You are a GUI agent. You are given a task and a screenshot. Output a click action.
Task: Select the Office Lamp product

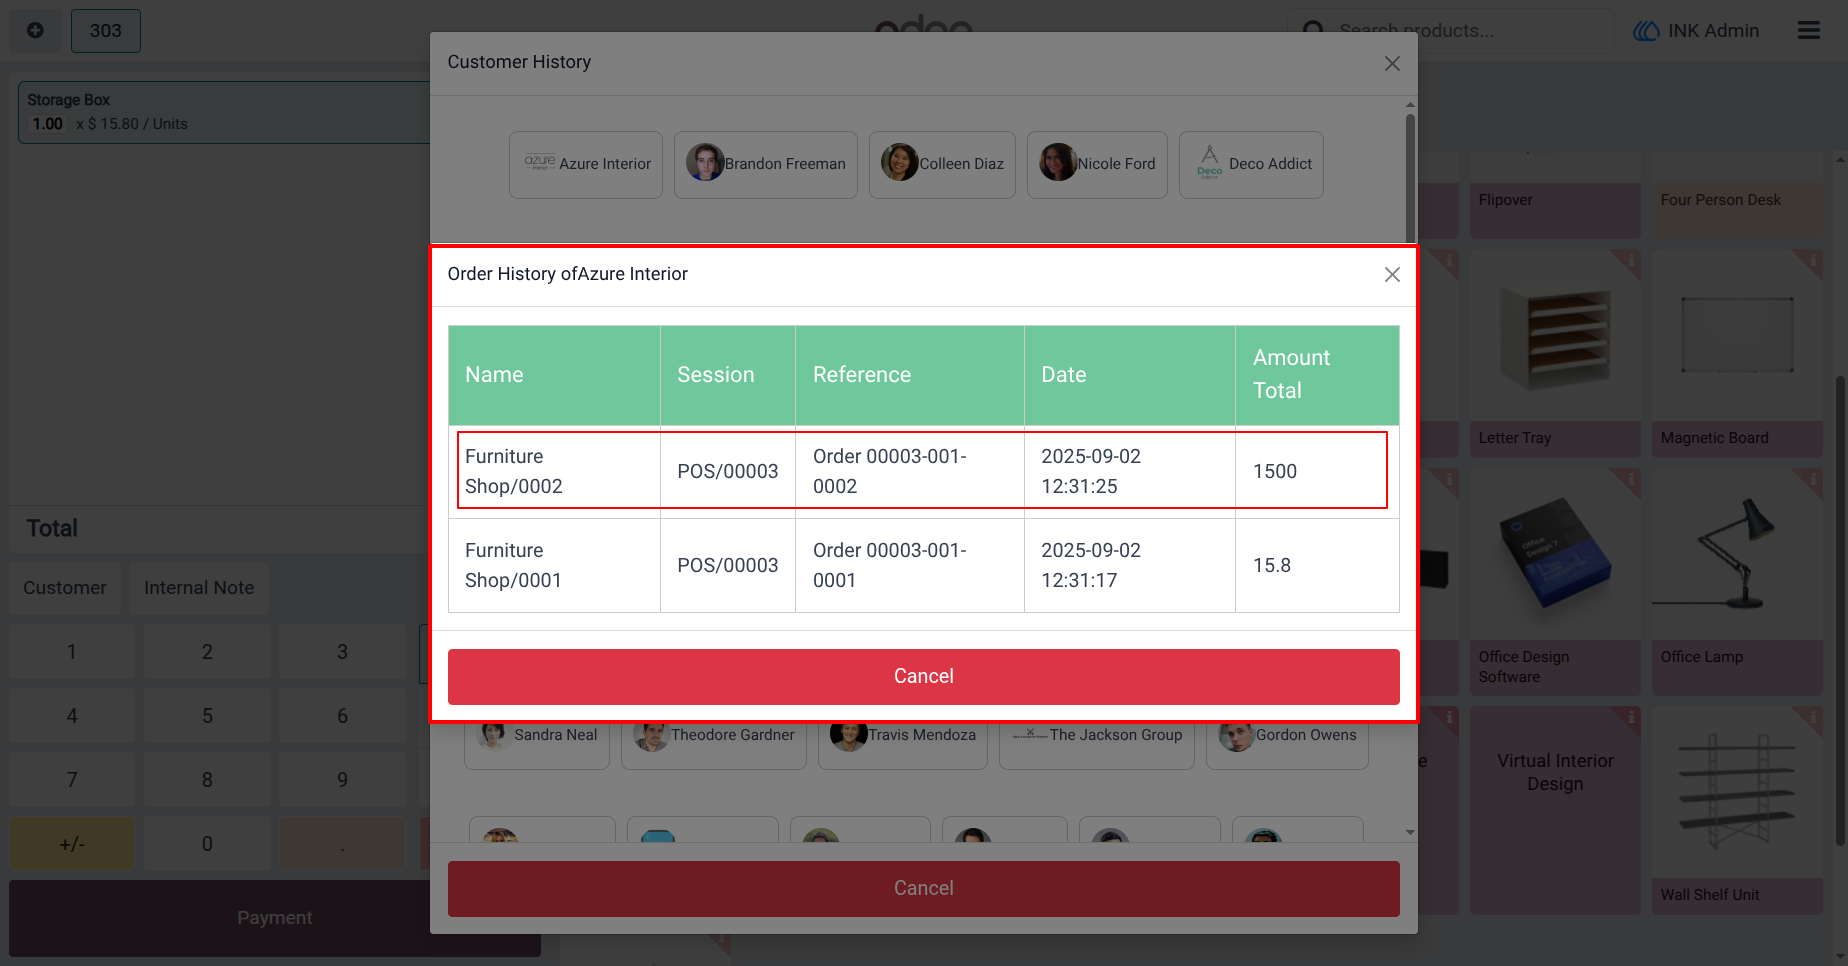click(1737, 582)
